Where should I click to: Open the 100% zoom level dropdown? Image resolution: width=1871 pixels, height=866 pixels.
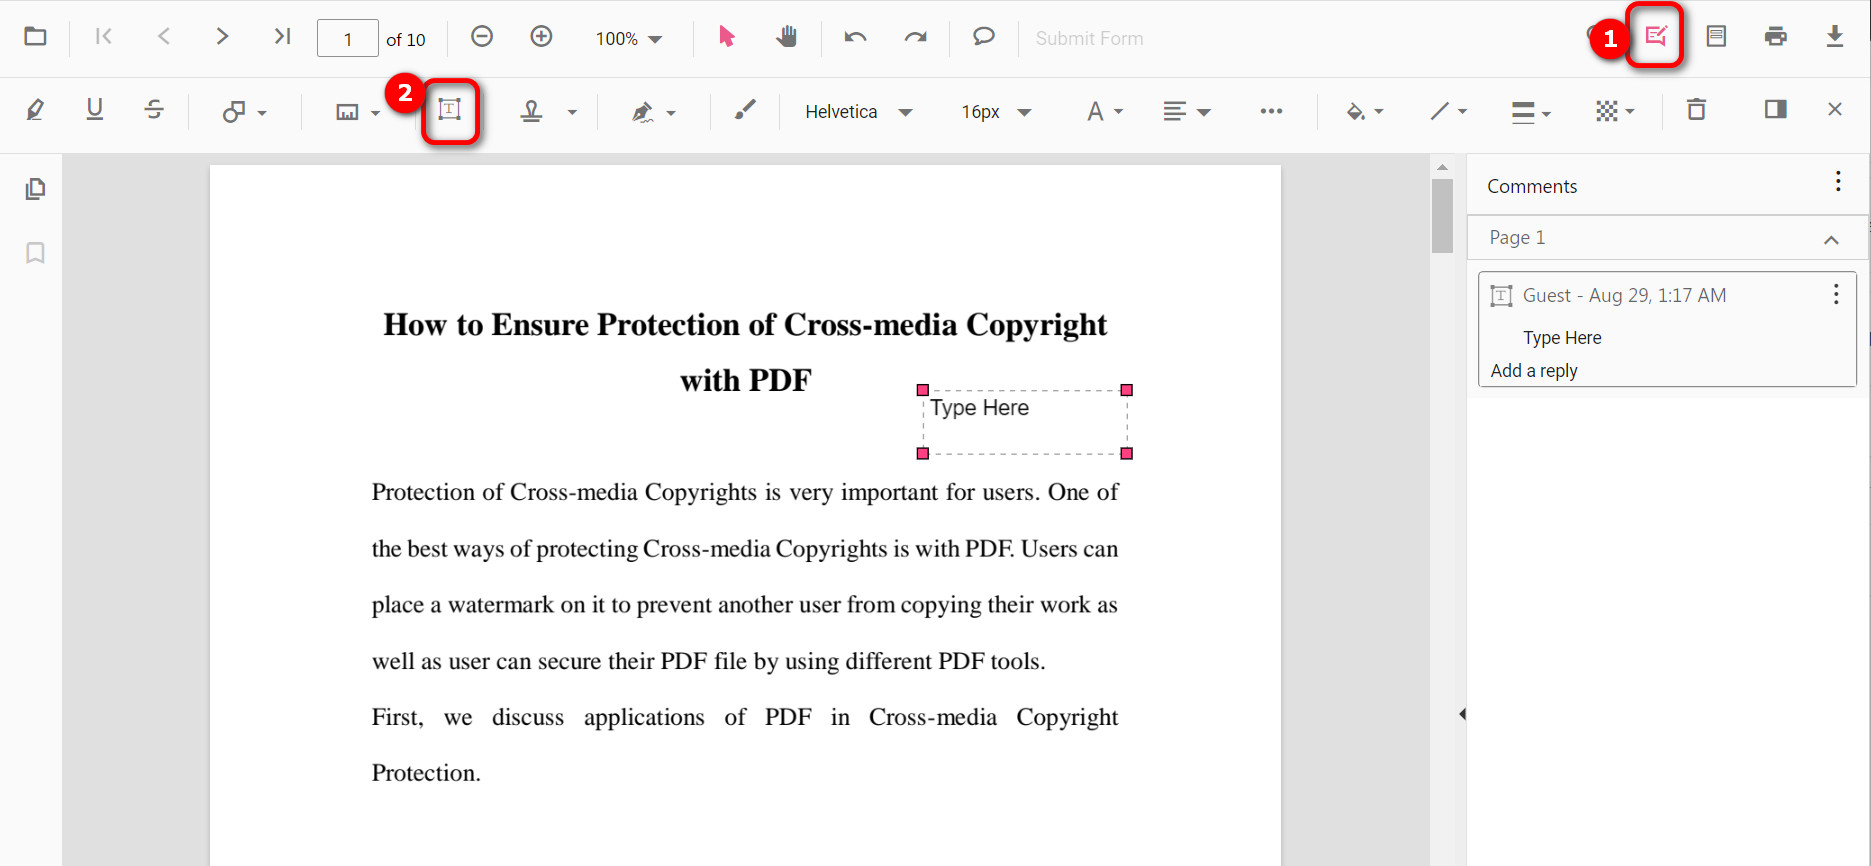coord(629,39)
